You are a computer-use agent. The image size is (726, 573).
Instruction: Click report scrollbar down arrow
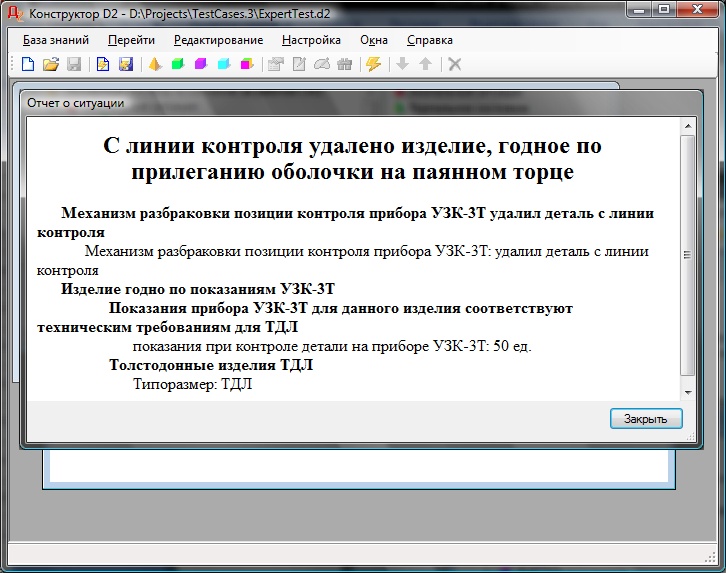point(688,392)
